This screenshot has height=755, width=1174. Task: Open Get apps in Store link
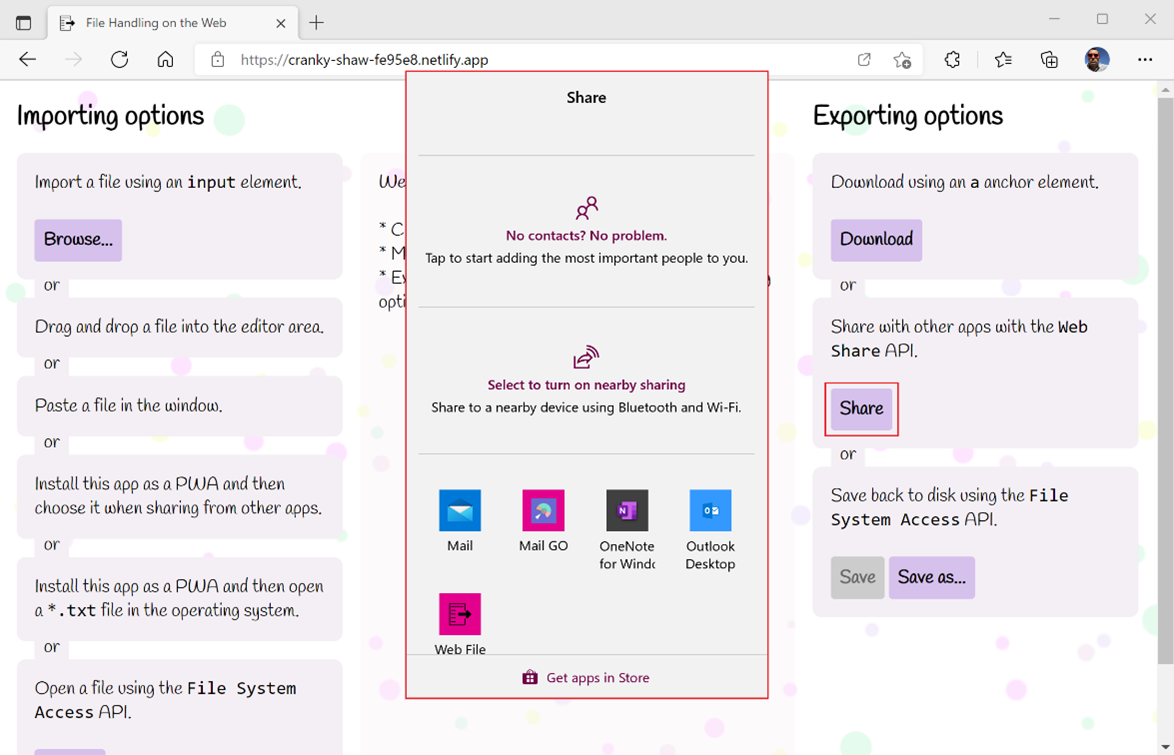[x=587, y=678]
